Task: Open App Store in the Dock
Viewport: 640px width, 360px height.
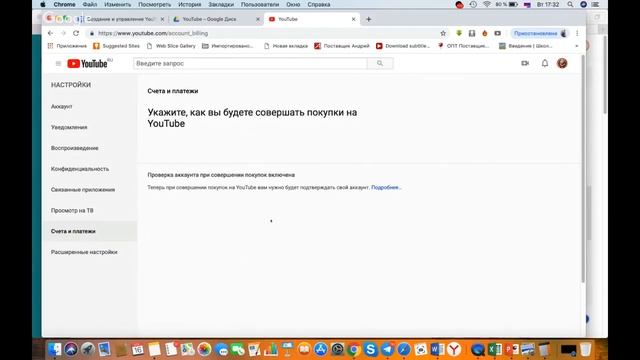Action: [320, 349]
